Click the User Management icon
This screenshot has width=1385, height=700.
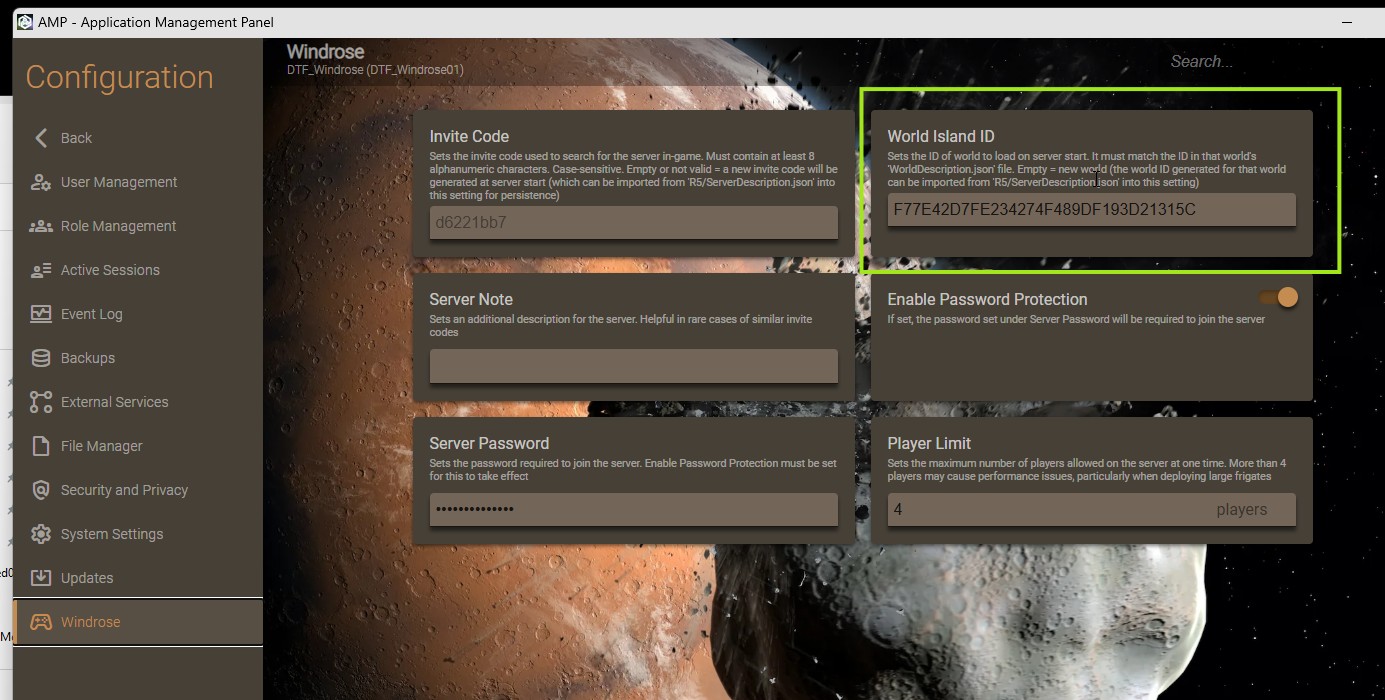click(41, 182)
